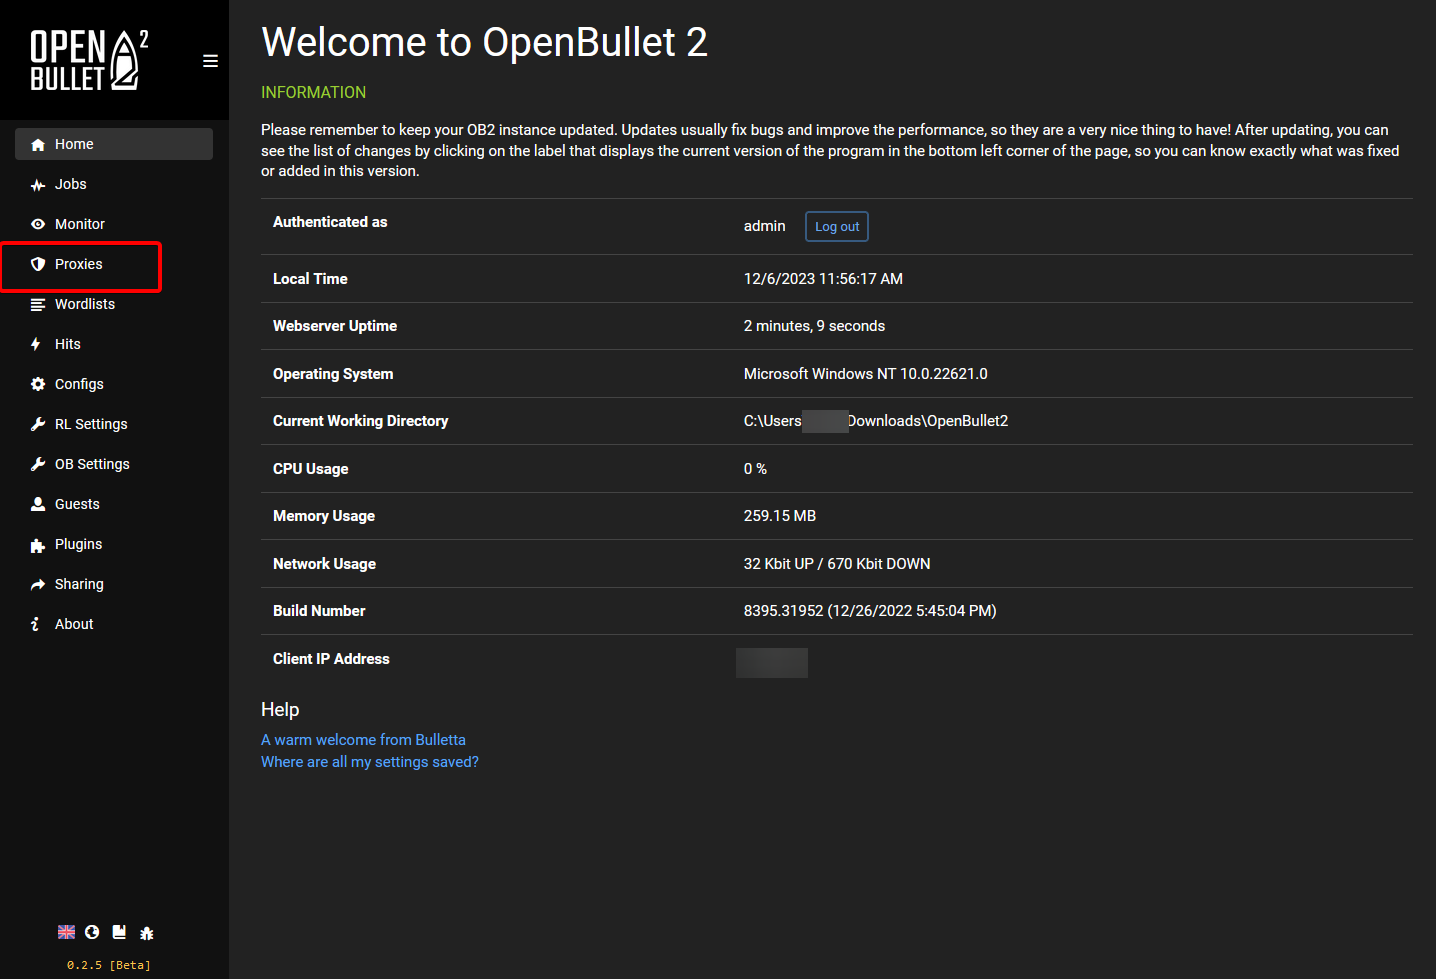Click the Configs gear icon

point(38,384)
